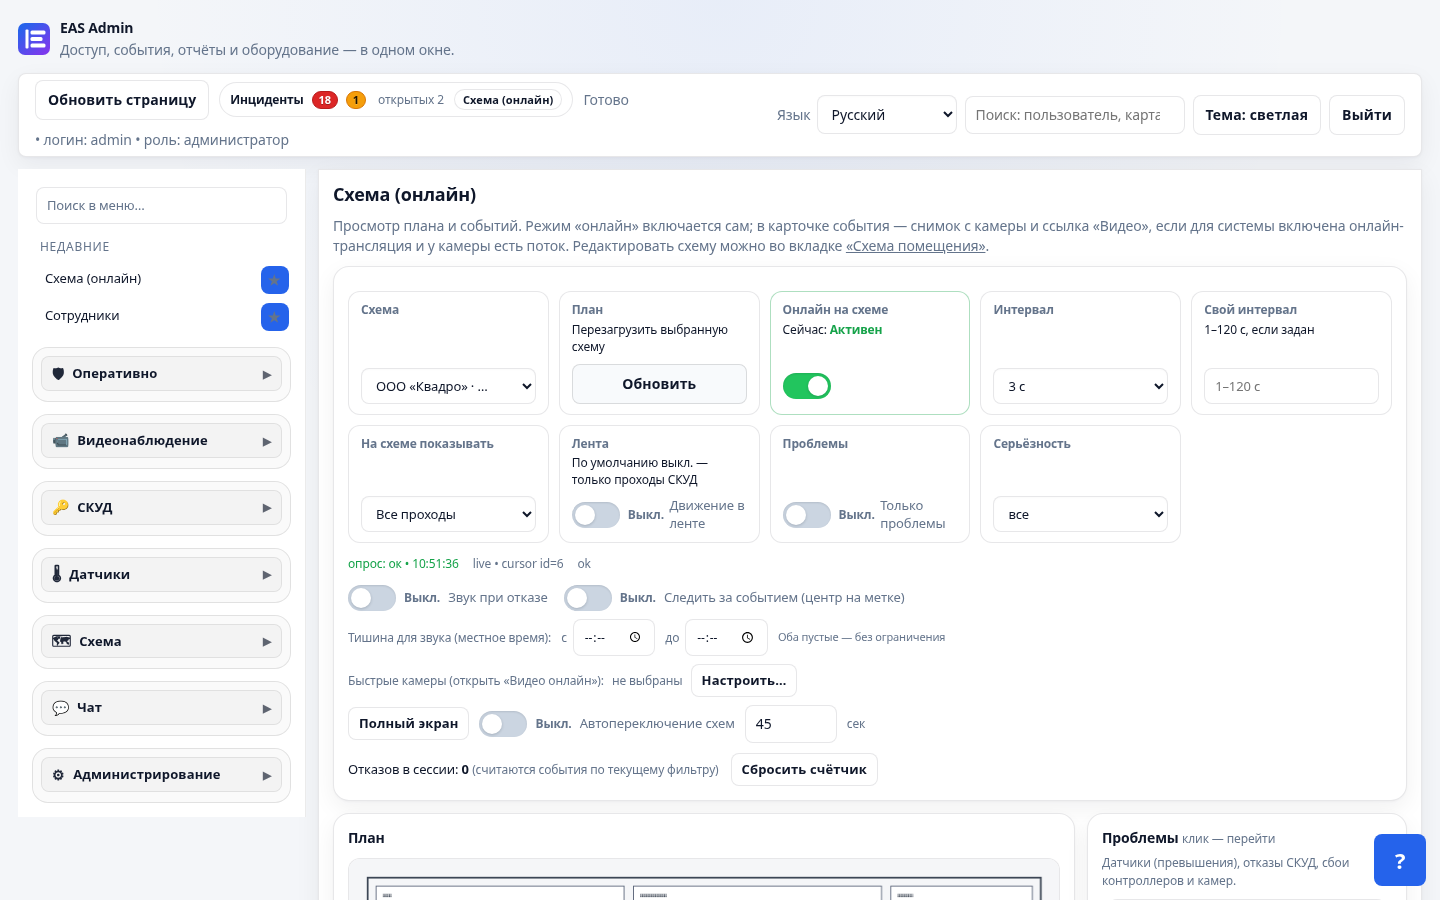Log out with Выйти button

(1367, 115)
